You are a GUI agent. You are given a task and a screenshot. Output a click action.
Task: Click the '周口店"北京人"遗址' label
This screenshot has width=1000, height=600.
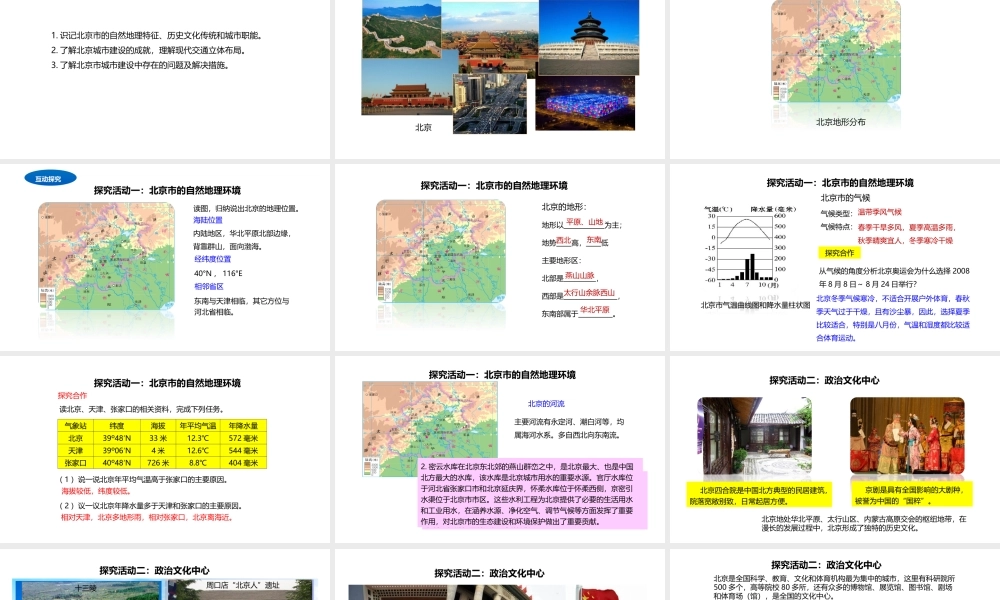(x=242, y=585)
